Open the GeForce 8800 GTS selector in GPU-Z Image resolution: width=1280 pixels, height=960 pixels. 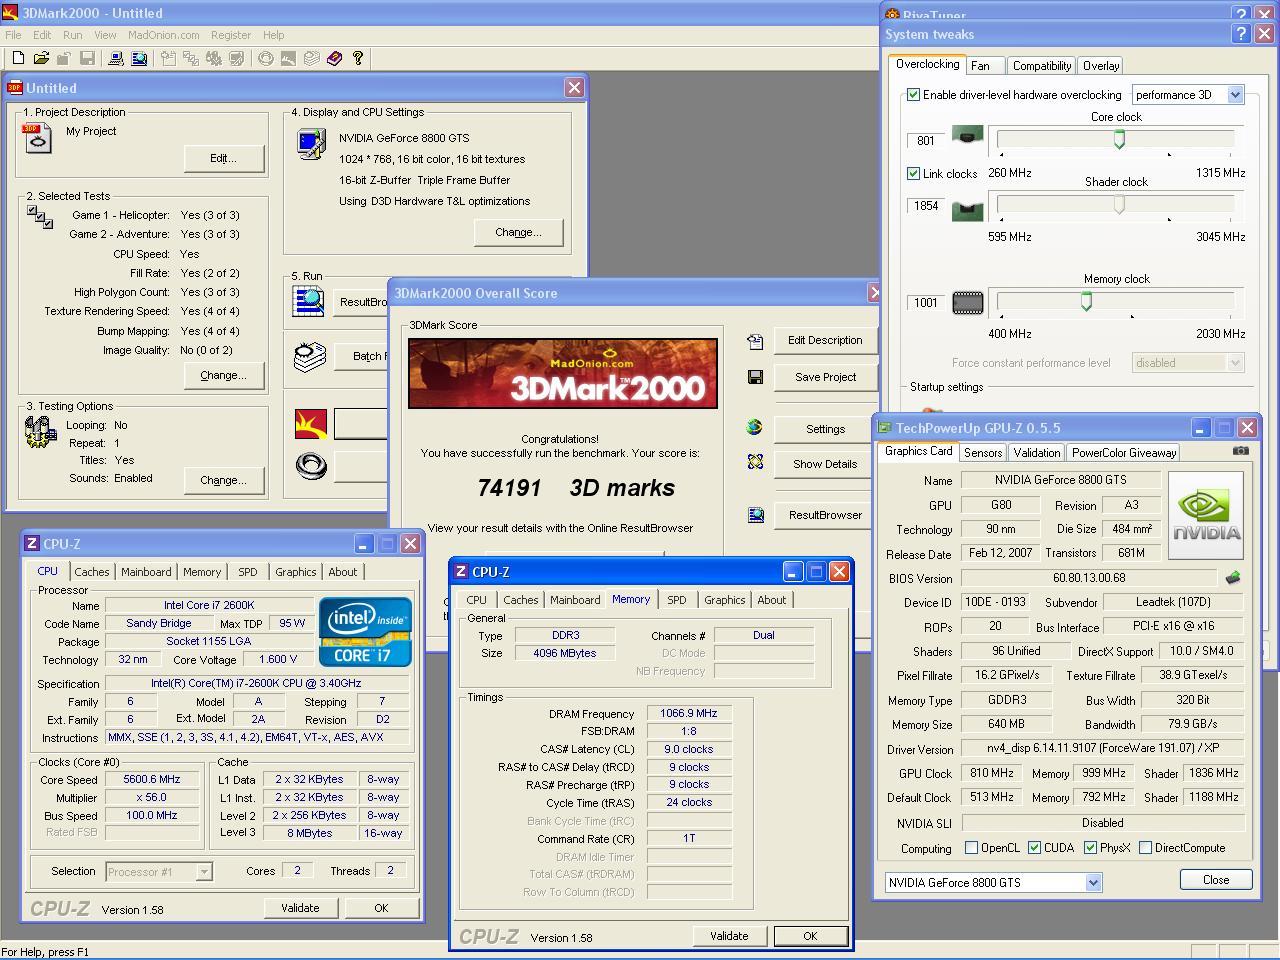993,882
